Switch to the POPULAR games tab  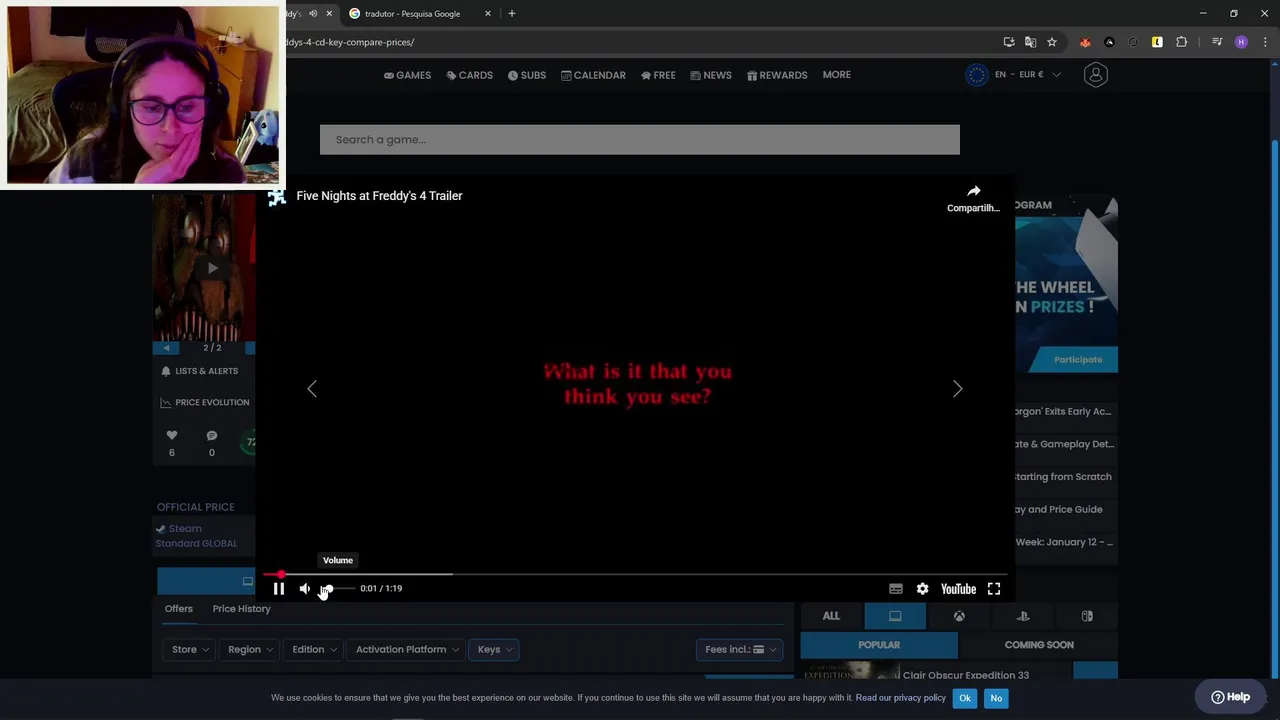tap(879, 645)
